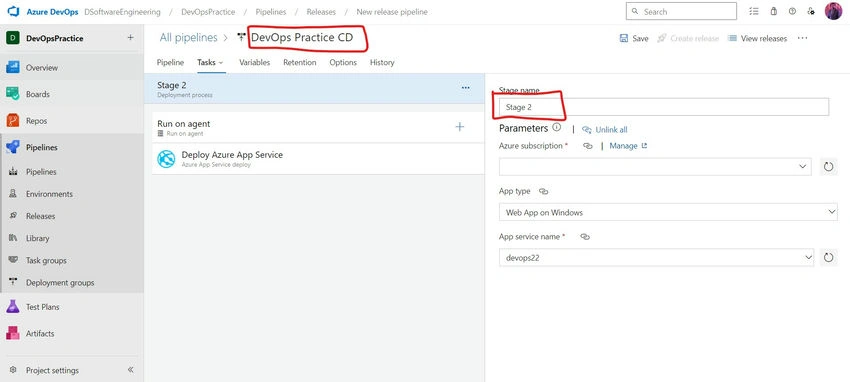The image size is (850, 382).
Task: Switch to the Pipeline tab
Action: [x=170, y=63]
